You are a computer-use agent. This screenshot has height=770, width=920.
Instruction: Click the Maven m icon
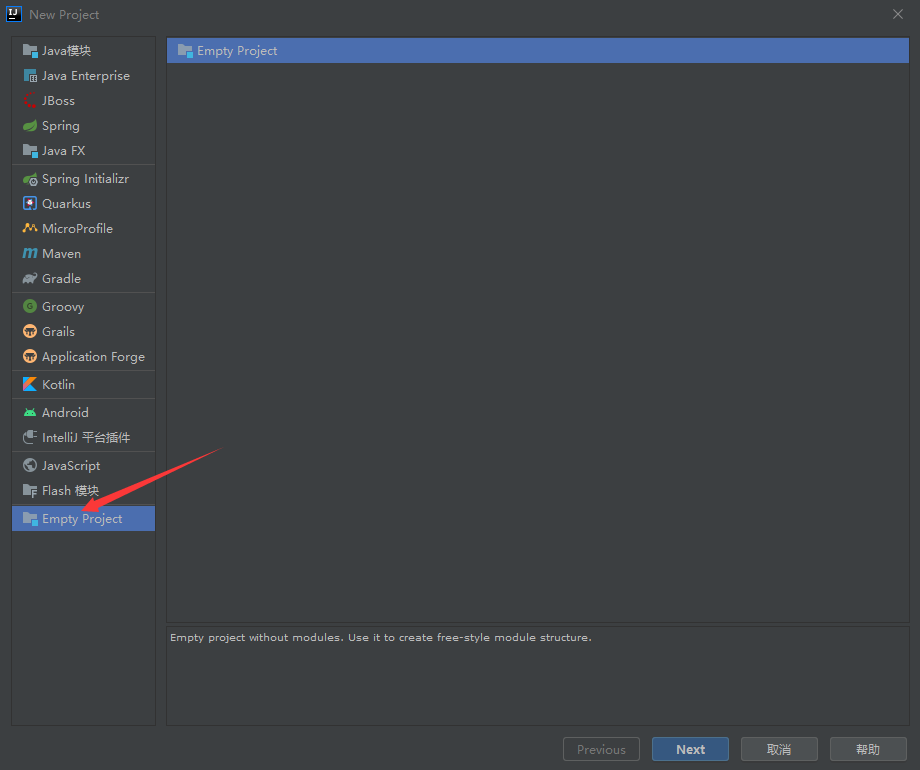[30, 254]
